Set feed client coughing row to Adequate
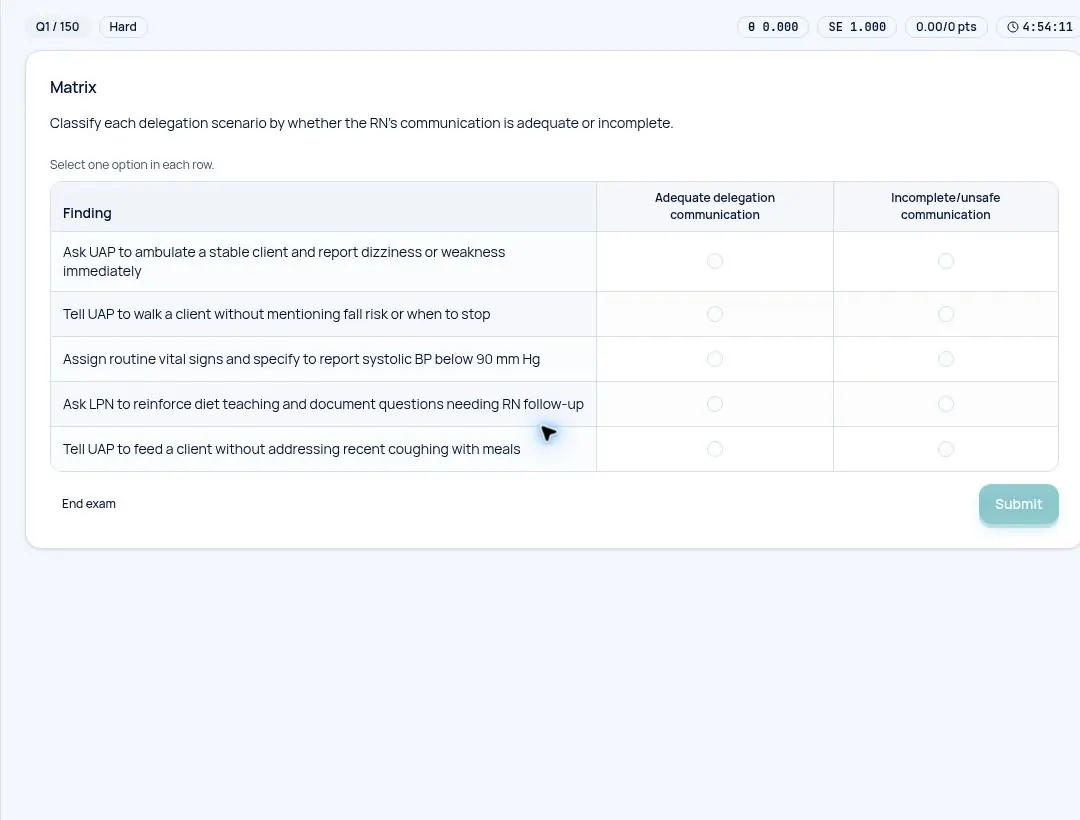Screen dimensions: 1080x820 [x=715, y=449]
